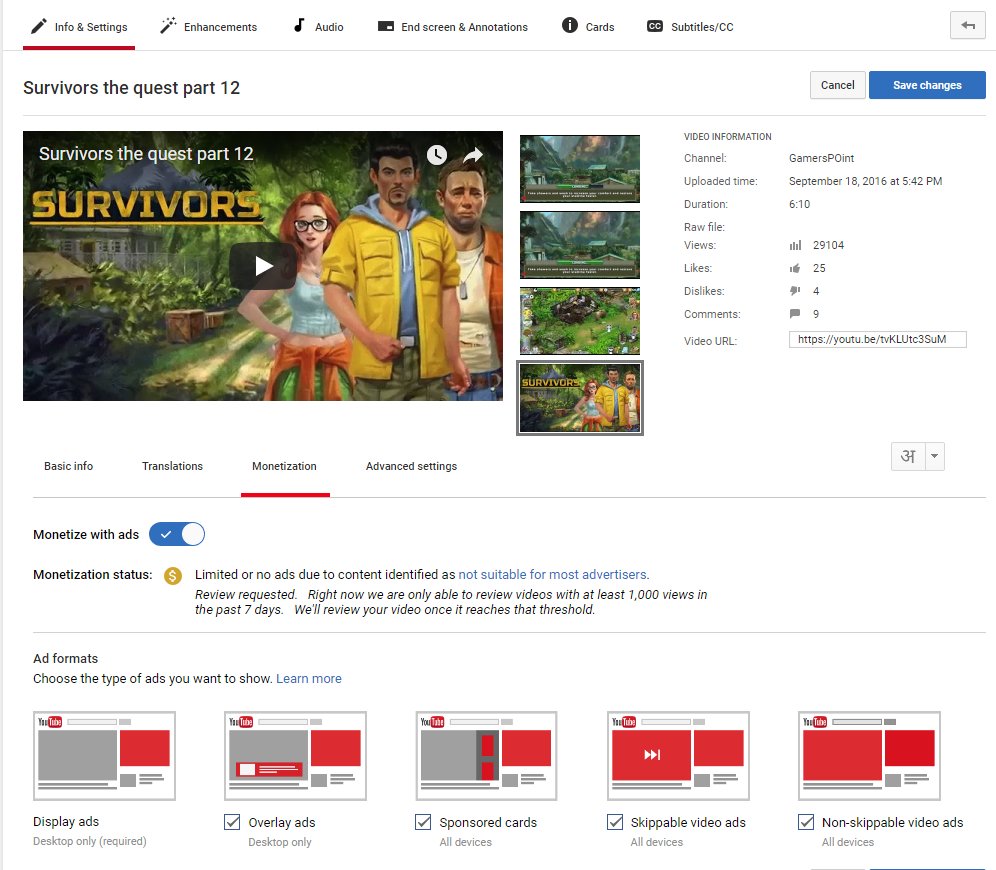Open the Enhancements tab

pyautogui.click(x=208, y=27)
